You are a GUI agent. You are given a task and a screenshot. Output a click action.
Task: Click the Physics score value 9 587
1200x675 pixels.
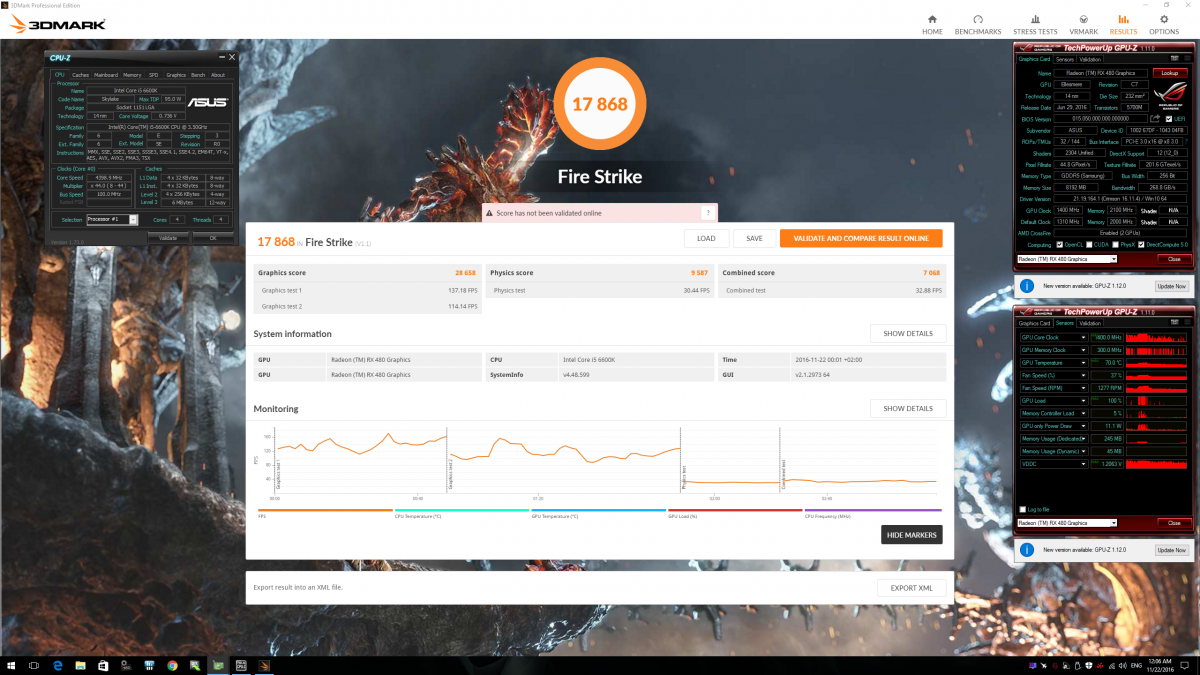[x=699, y=272]
